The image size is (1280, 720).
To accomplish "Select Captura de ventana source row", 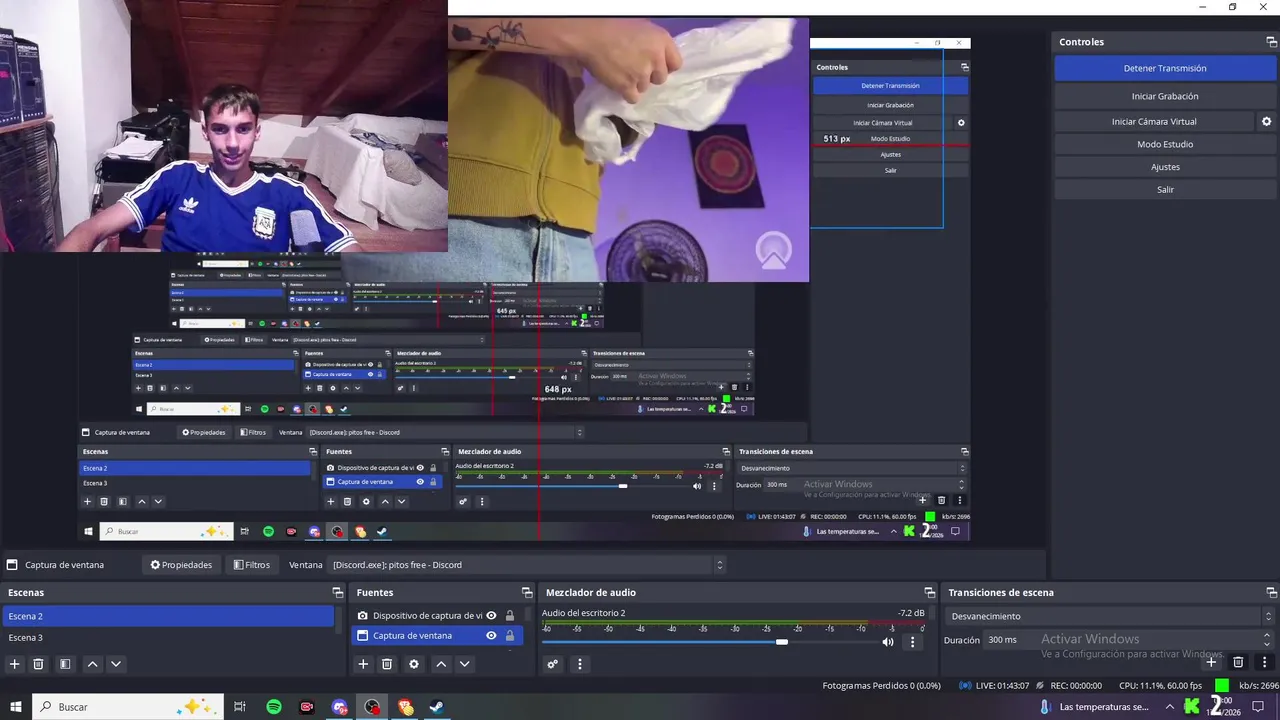I will [438, 636].
